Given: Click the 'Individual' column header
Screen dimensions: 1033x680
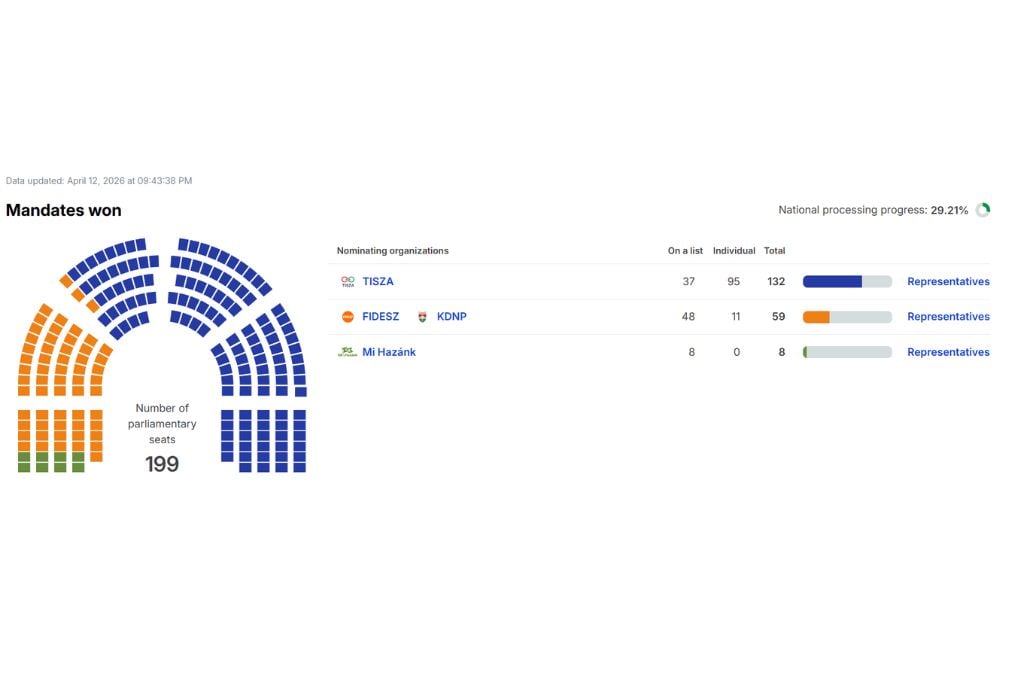Looking at the screenshot, I should click(x=734, y=251).
